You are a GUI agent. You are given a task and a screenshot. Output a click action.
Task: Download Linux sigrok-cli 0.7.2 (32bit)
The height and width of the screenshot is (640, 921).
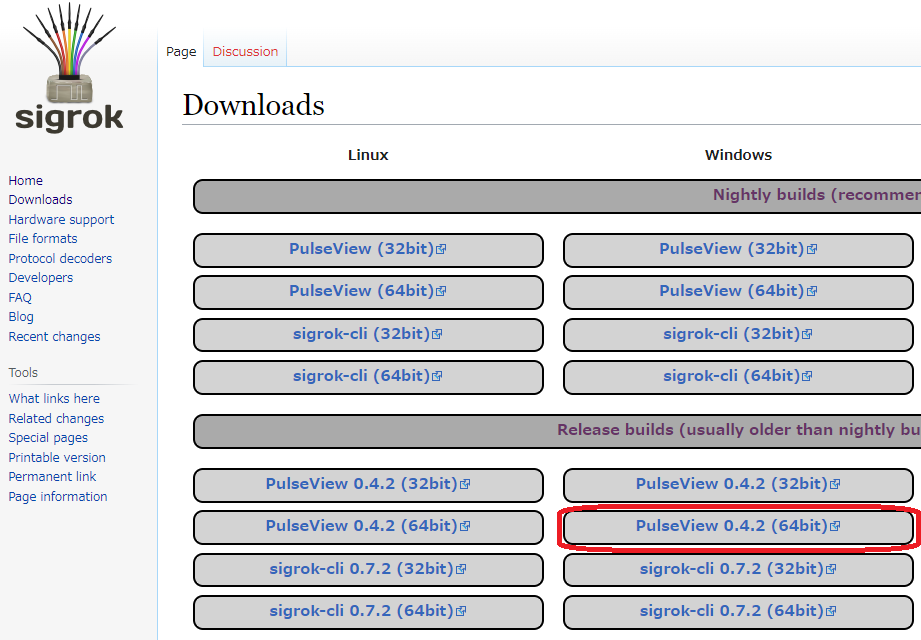click(x=368, y=569)
